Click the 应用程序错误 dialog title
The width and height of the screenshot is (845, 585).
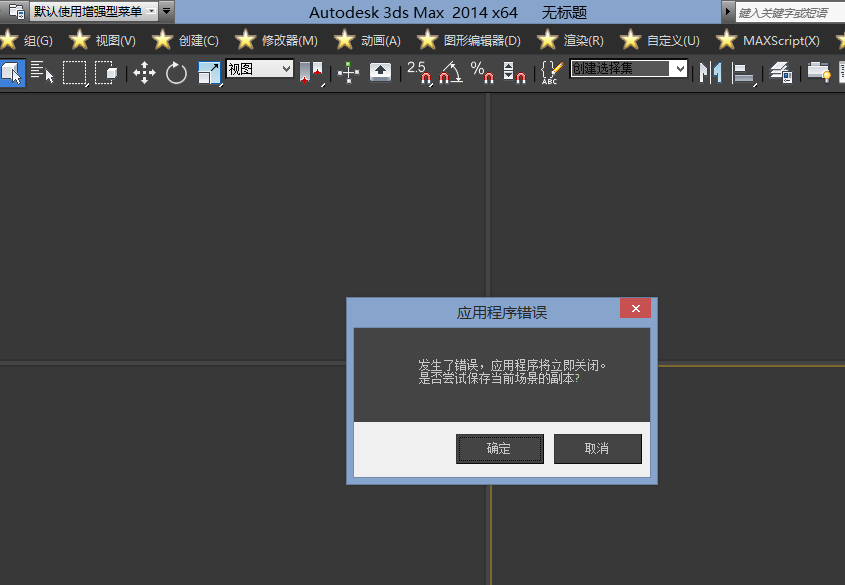(x=502, y=313)
